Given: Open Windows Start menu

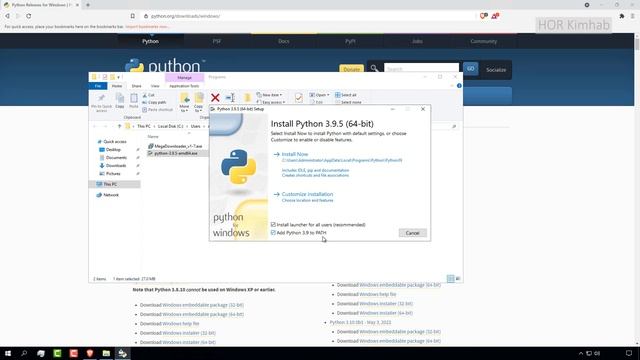Looking at the screenshot, I should [8, 353].
